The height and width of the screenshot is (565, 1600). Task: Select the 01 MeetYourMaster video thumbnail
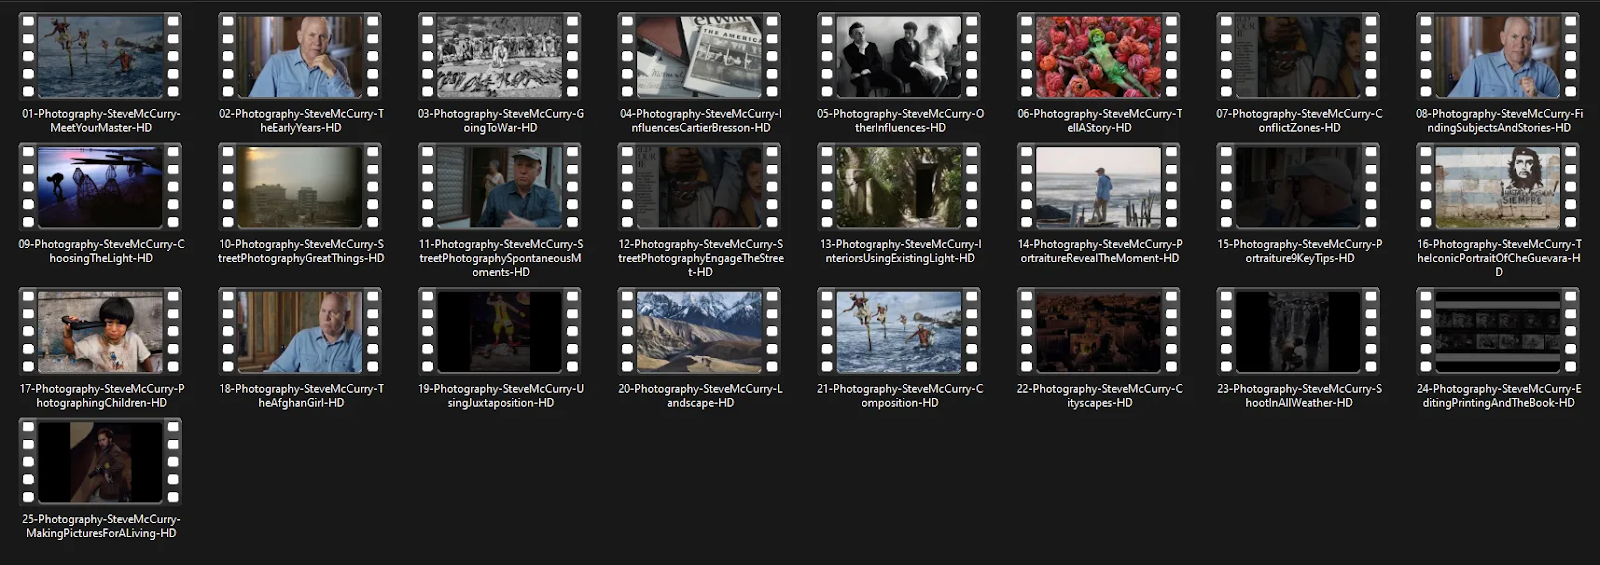[x=100, y=57]
